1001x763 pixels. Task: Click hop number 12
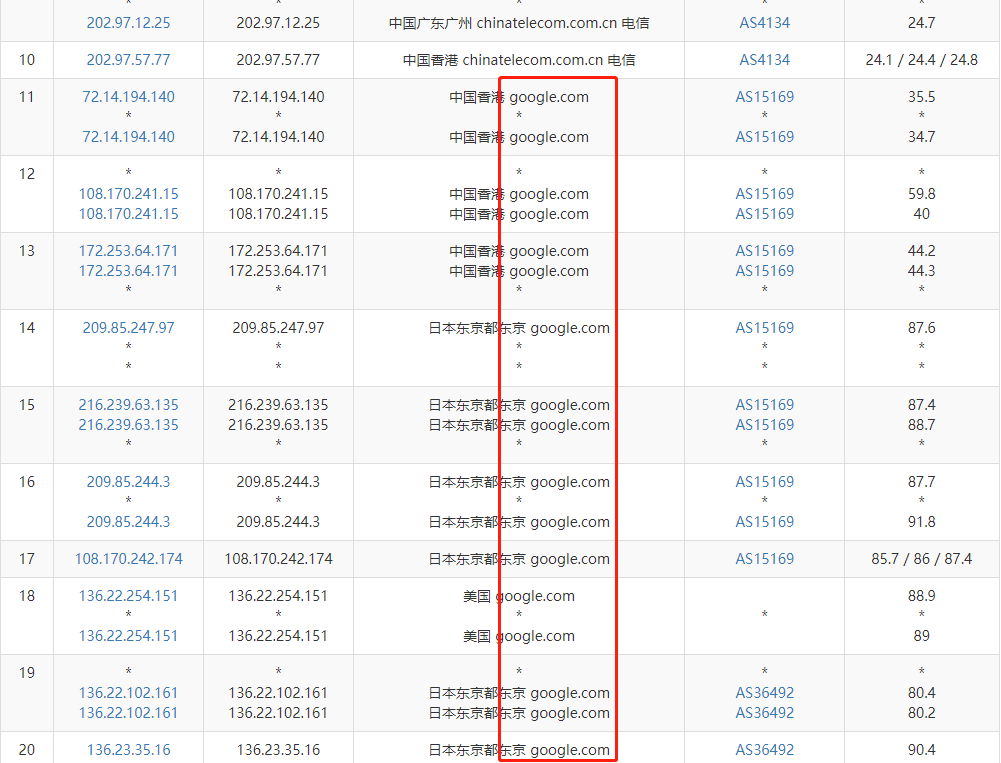point(27,174)
